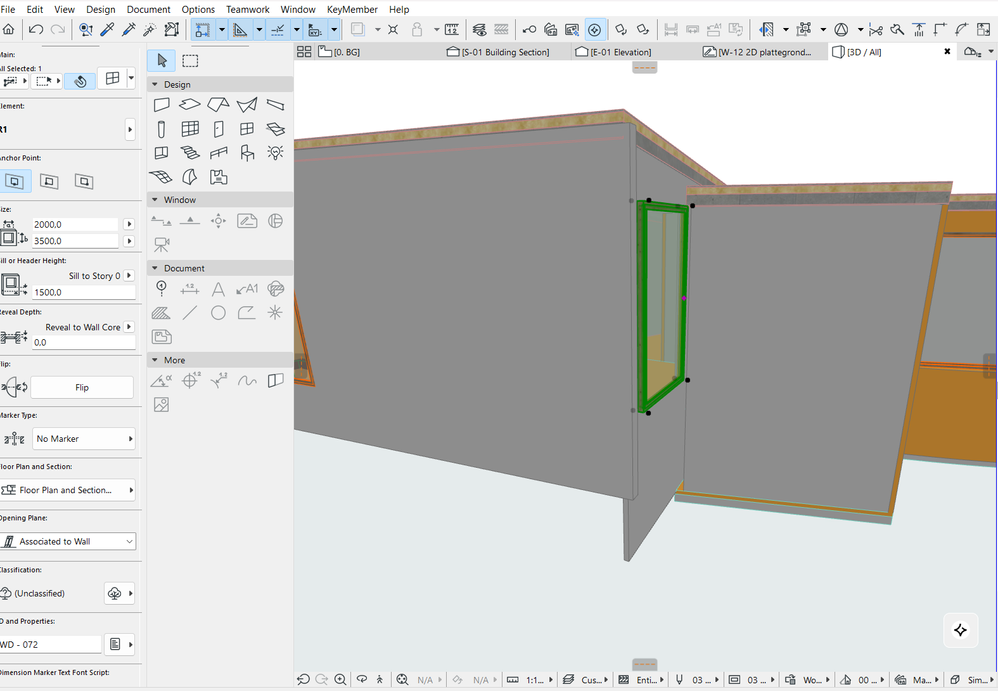
Task: Select the Dimension tool
Action: [x=190, y=290]
